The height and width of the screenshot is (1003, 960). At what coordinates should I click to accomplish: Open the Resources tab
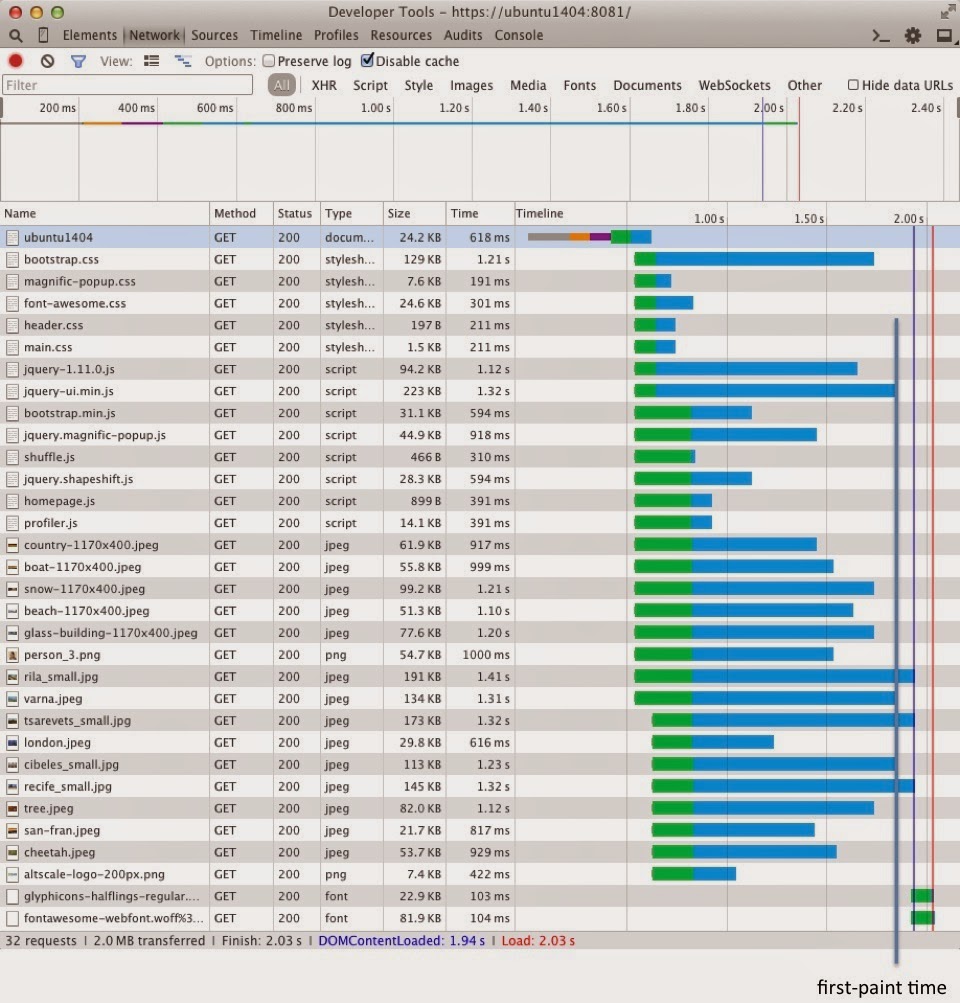pos(401,35)
